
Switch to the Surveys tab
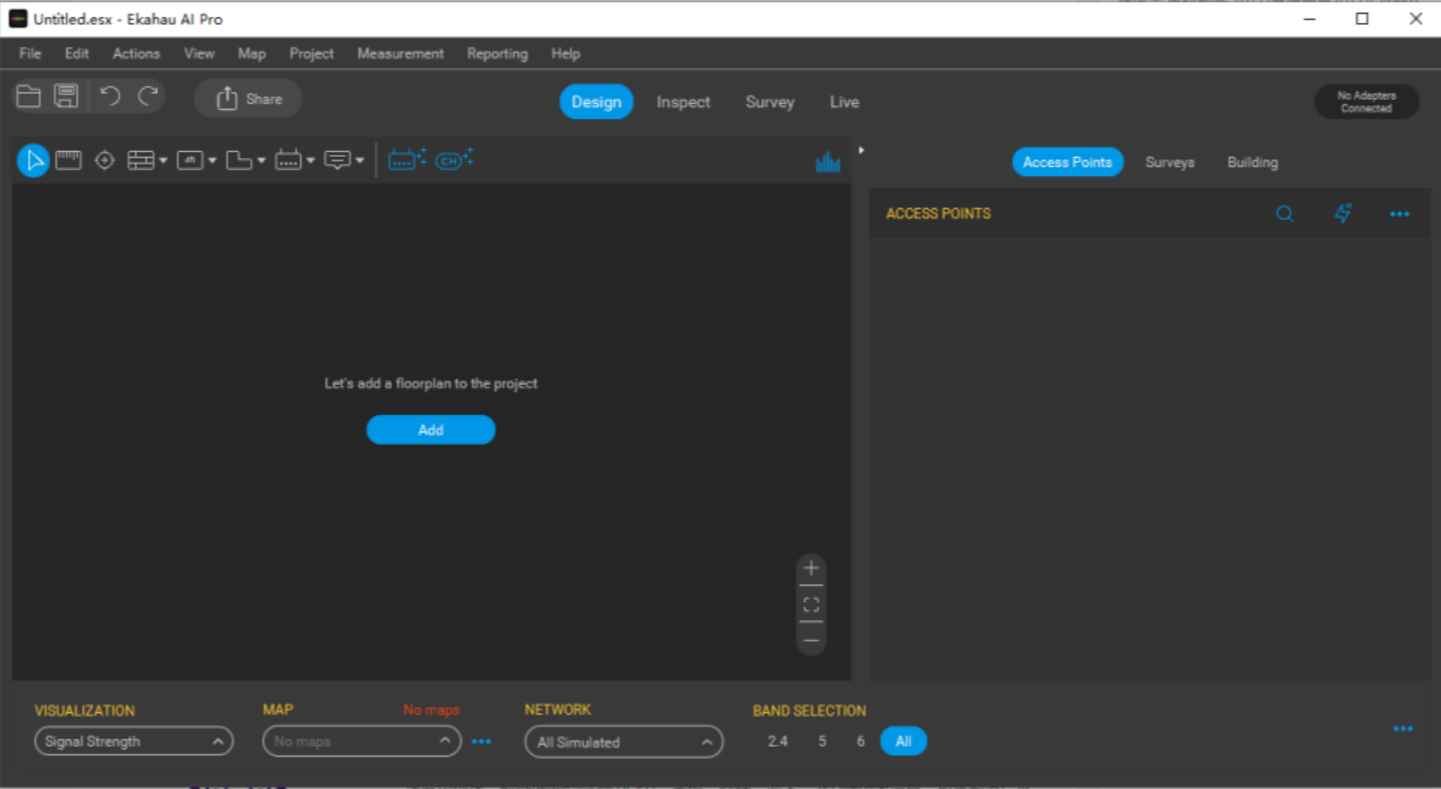[1169, 162]
